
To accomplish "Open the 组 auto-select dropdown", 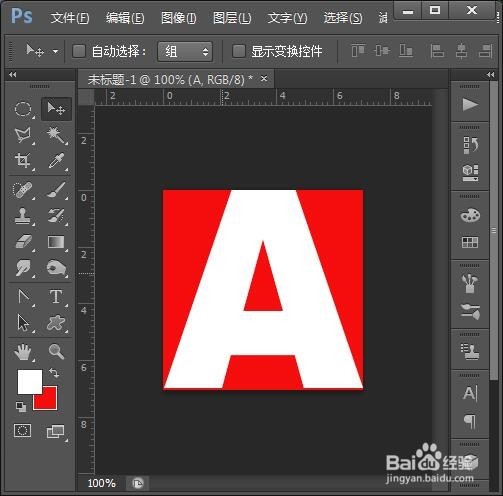I will (x=185, y=52).
